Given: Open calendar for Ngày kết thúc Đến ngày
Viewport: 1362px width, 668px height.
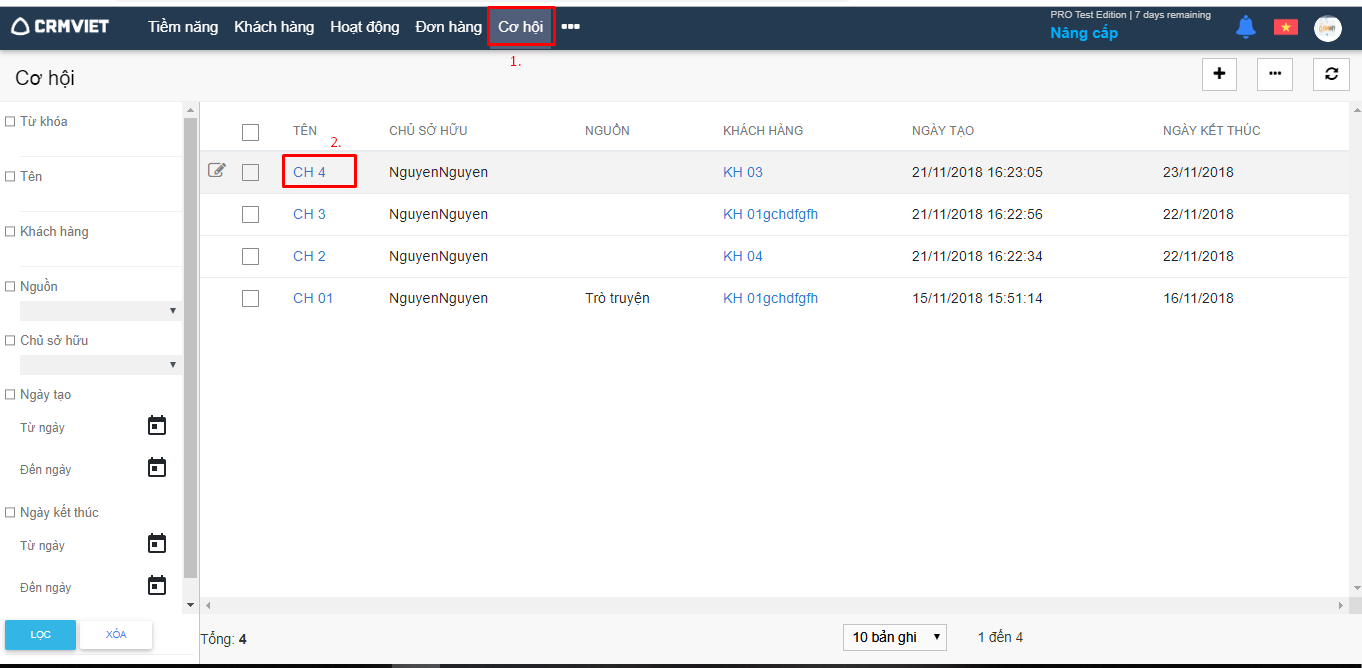Looking at the screenshot, I should point(157,586).
